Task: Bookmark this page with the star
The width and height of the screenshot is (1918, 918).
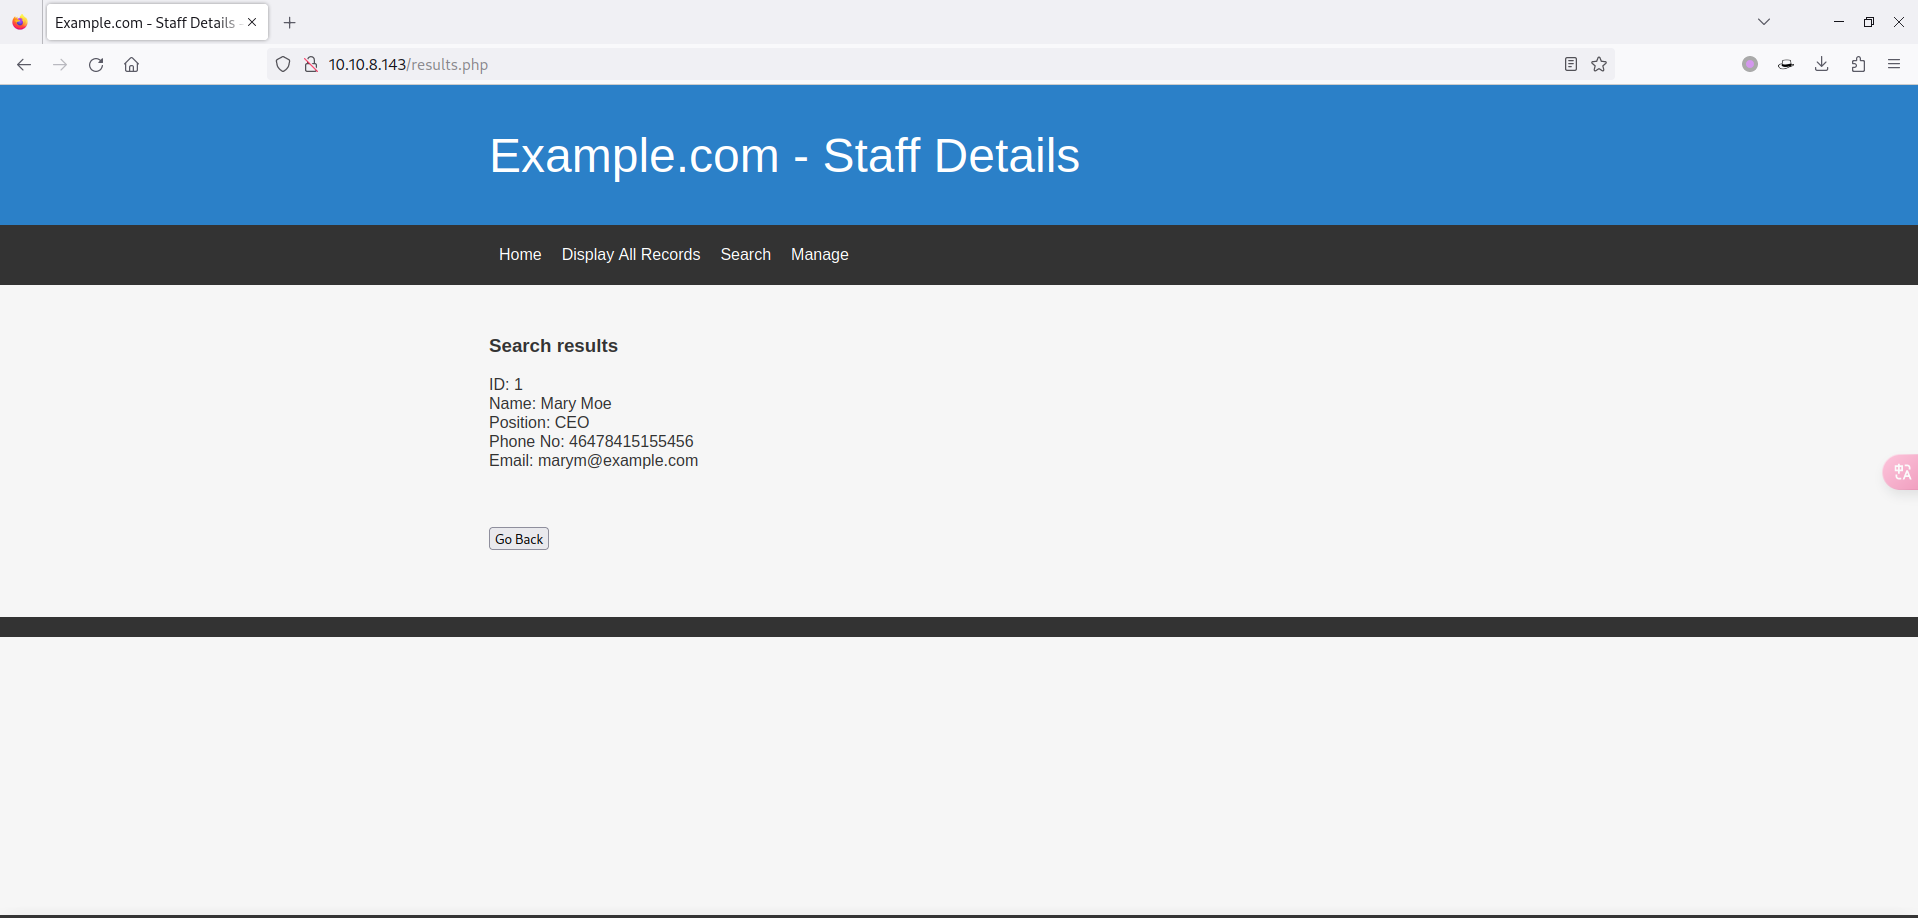Action: (x=1599, y=65)
